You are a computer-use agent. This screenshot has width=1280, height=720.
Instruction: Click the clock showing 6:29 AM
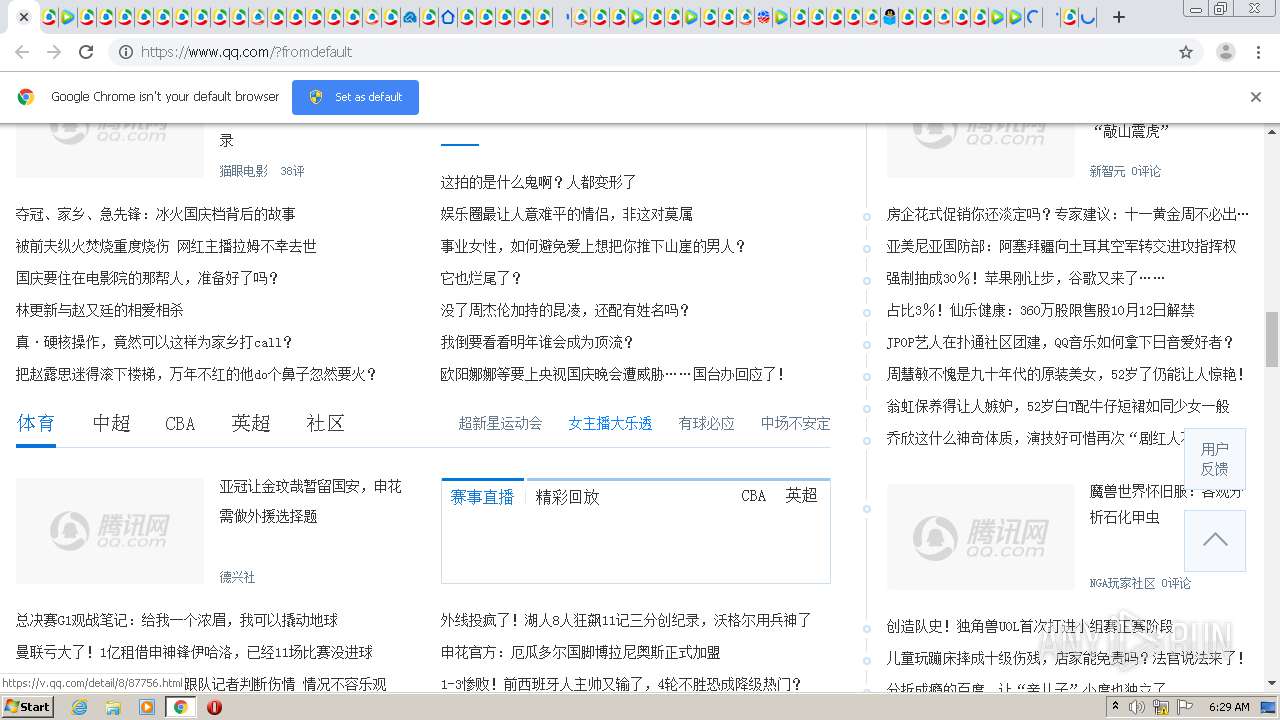(x=1229, y=707)
